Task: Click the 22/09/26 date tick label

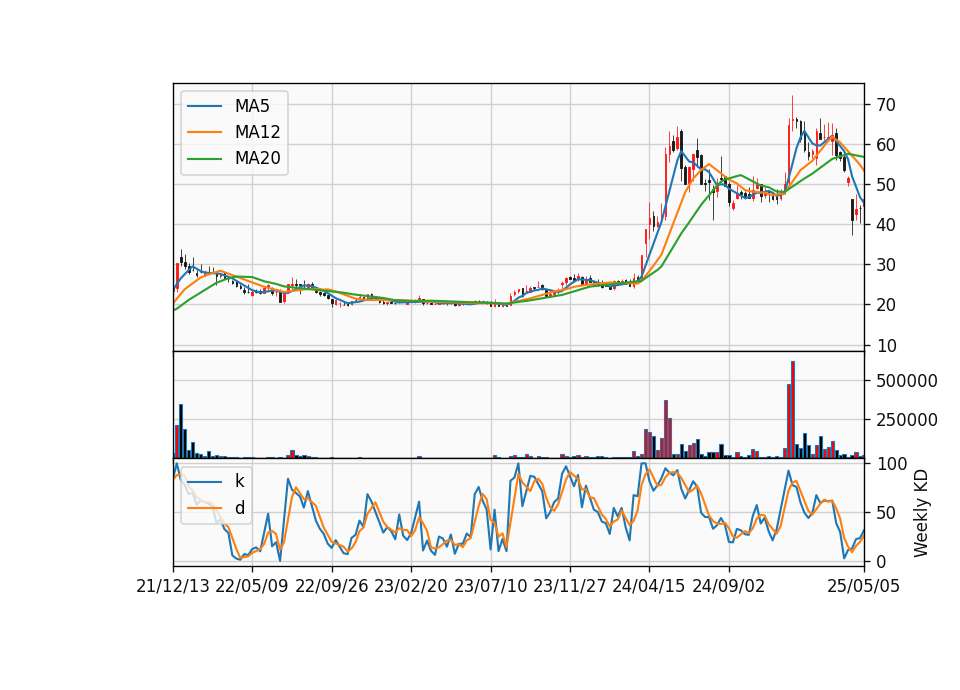Action: pos(331,586)
